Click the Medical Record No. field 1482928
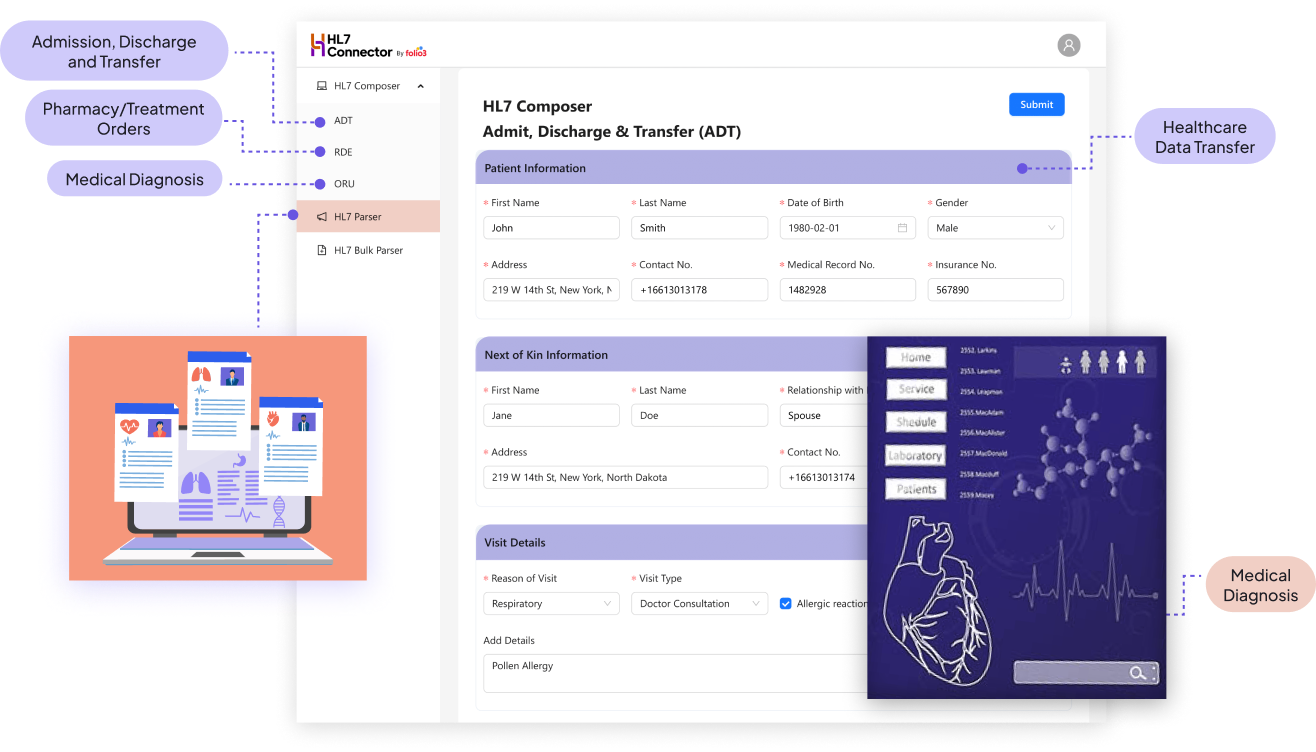 848,290
